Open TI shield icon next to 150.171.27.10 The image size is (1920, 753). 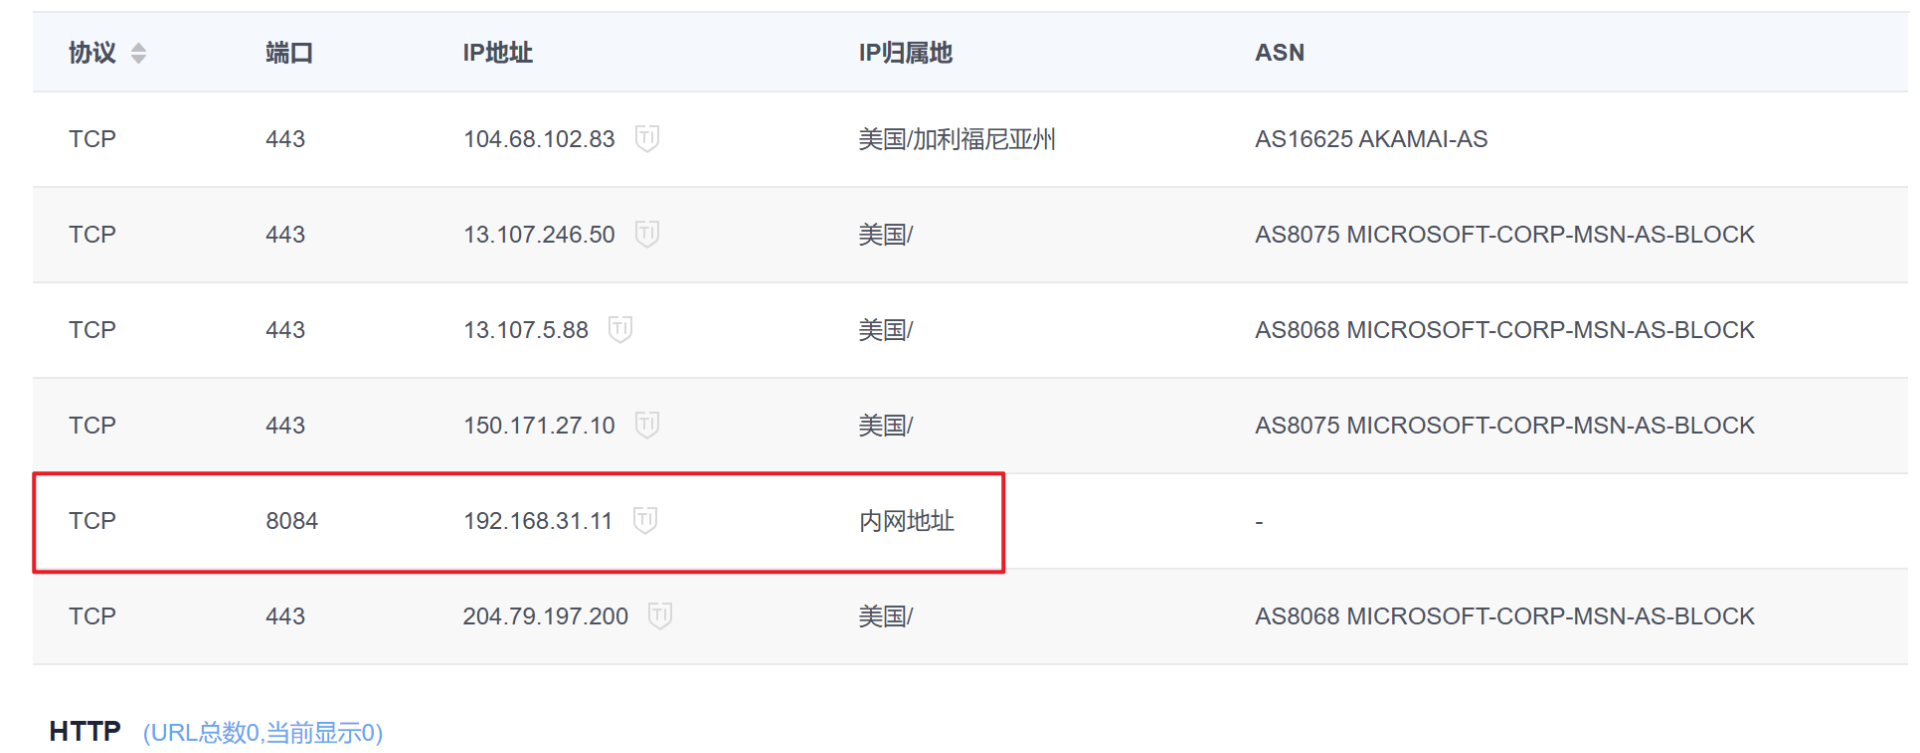coord(647,425)
